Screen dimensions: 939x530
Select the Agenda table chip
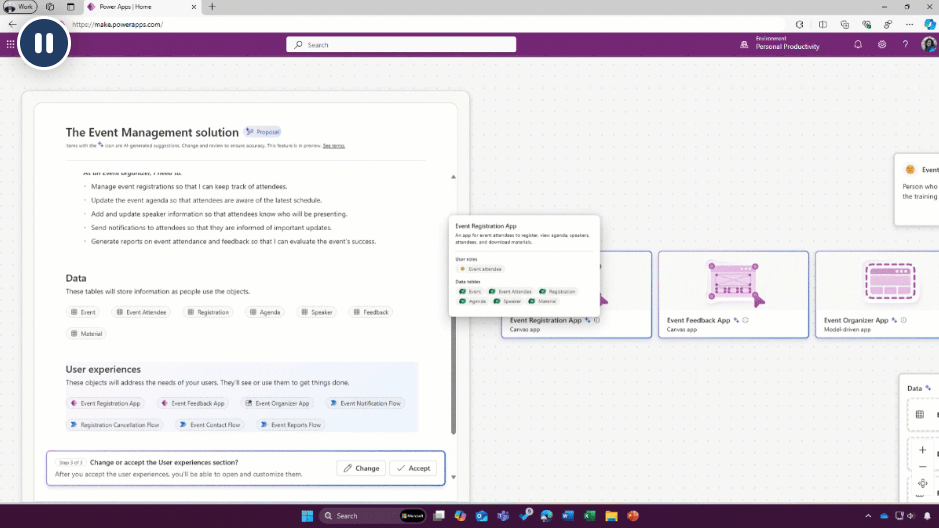pyautogui.click(x=265, y=312)
